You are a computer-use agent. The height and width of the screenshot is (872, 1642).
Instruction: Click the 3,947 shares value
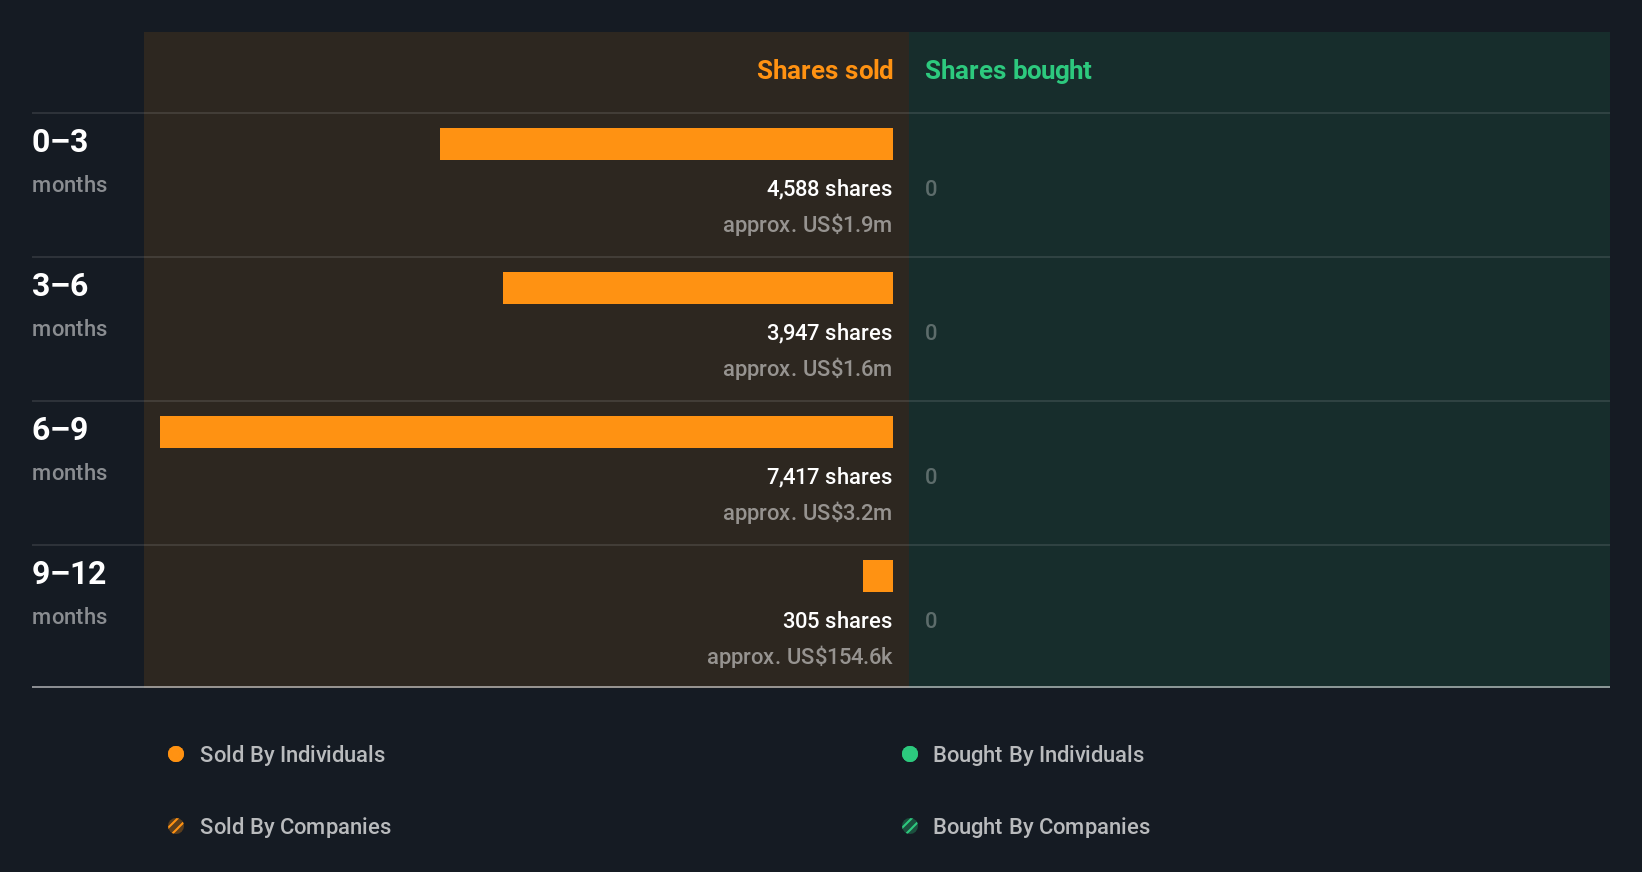click(829, 332)
